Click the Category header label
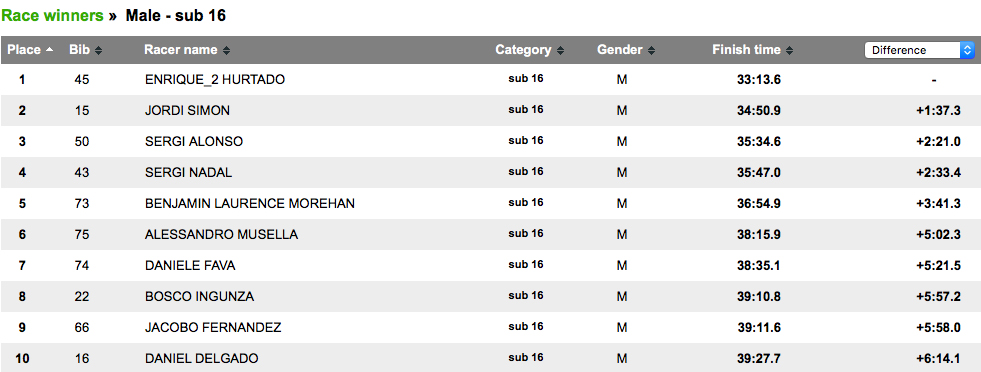Image resolution: width=981 pixels, height=372 pixels. tap(523, 50)
